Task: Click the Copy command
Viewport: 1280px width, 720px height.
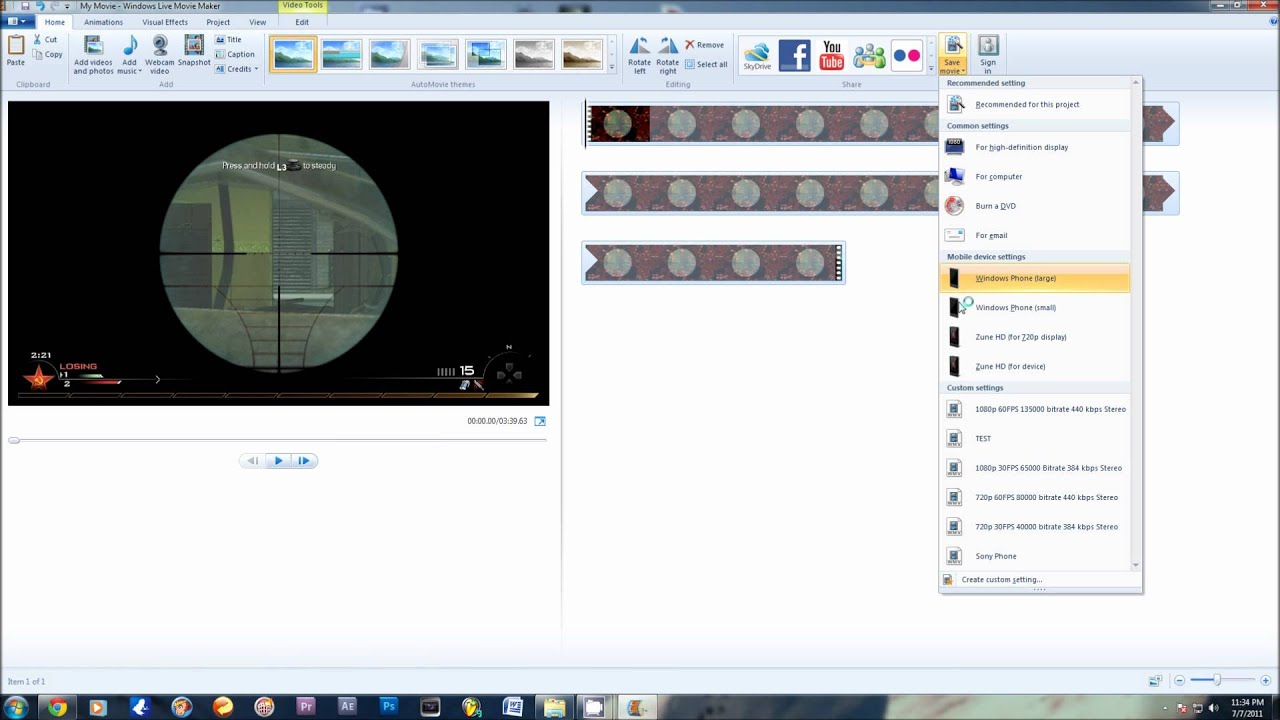Action: 46,54
